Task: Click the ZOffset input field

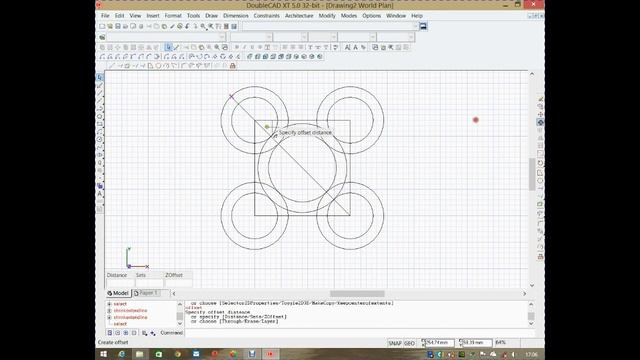Action: (178, 283)
